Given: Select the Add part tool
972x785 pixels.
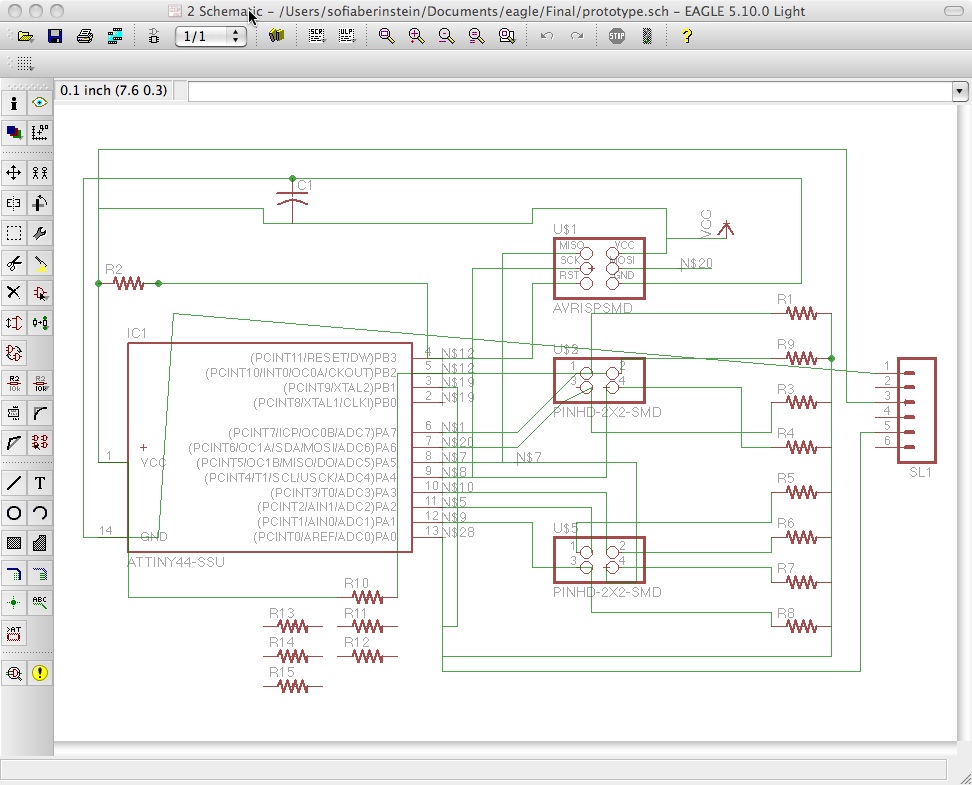Looking at the screenshot, I should [40, 293].
